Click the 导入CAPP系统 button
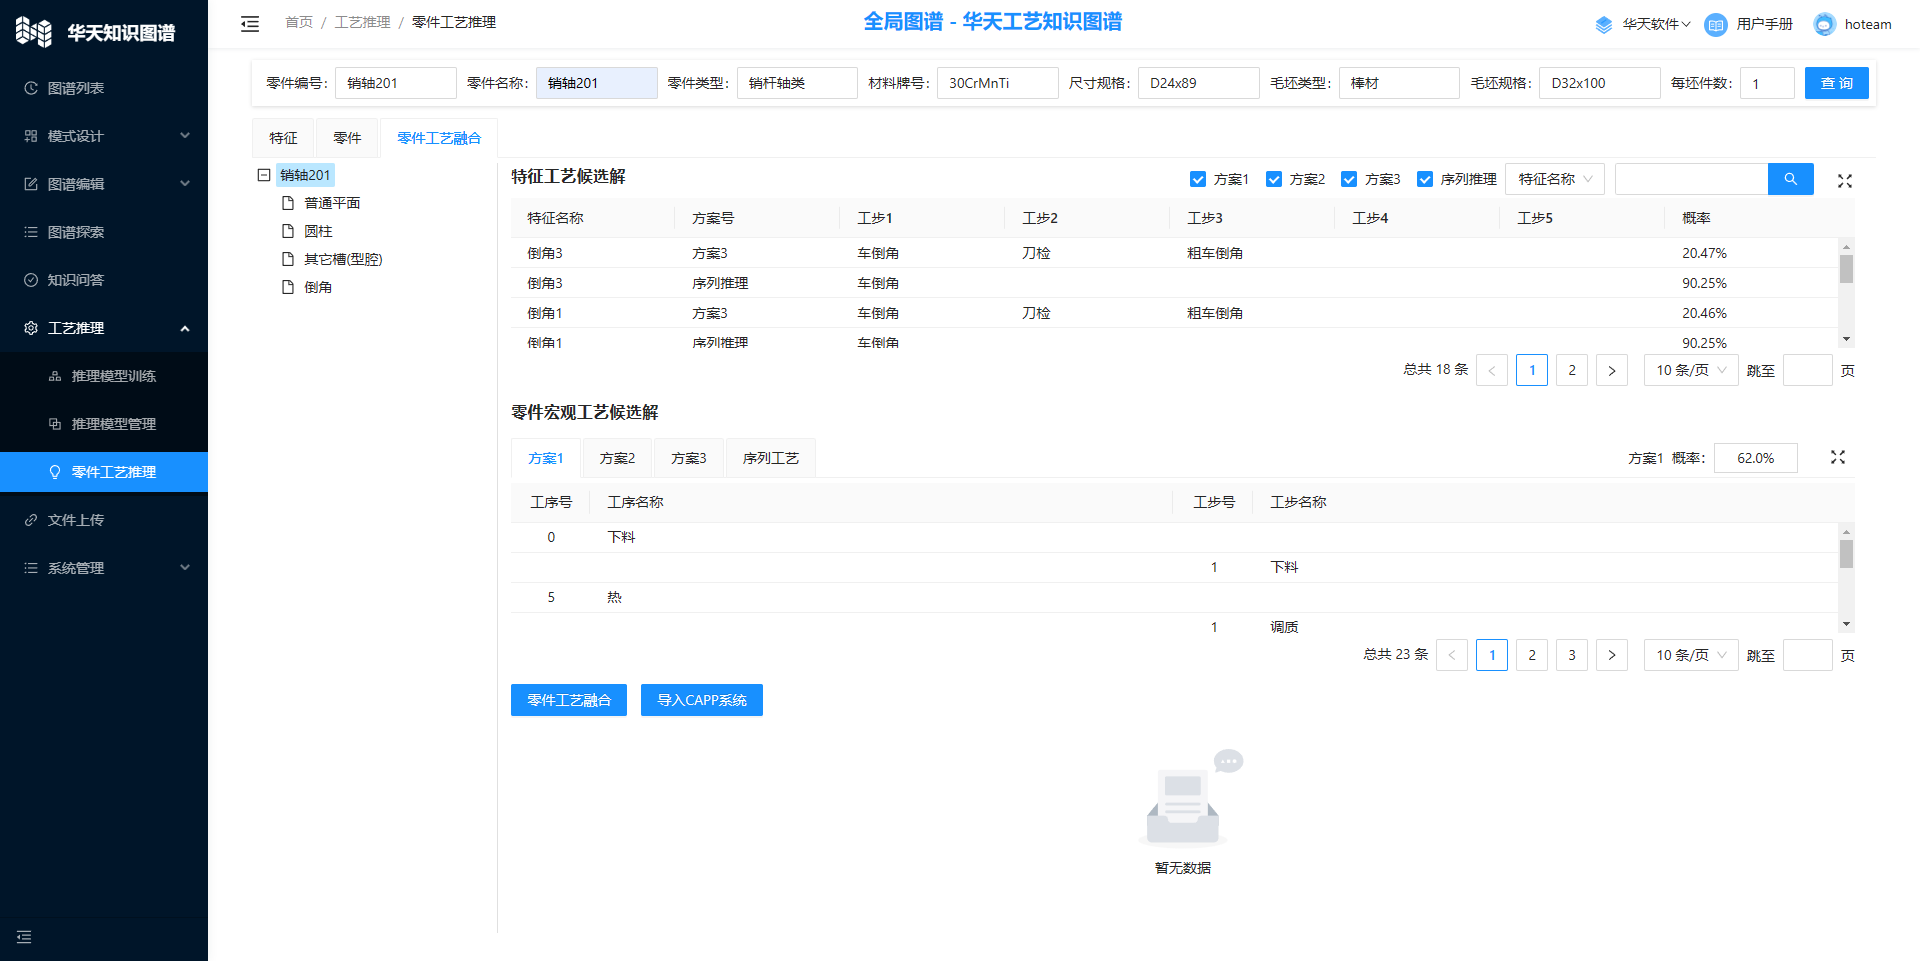 click(701, 700)
